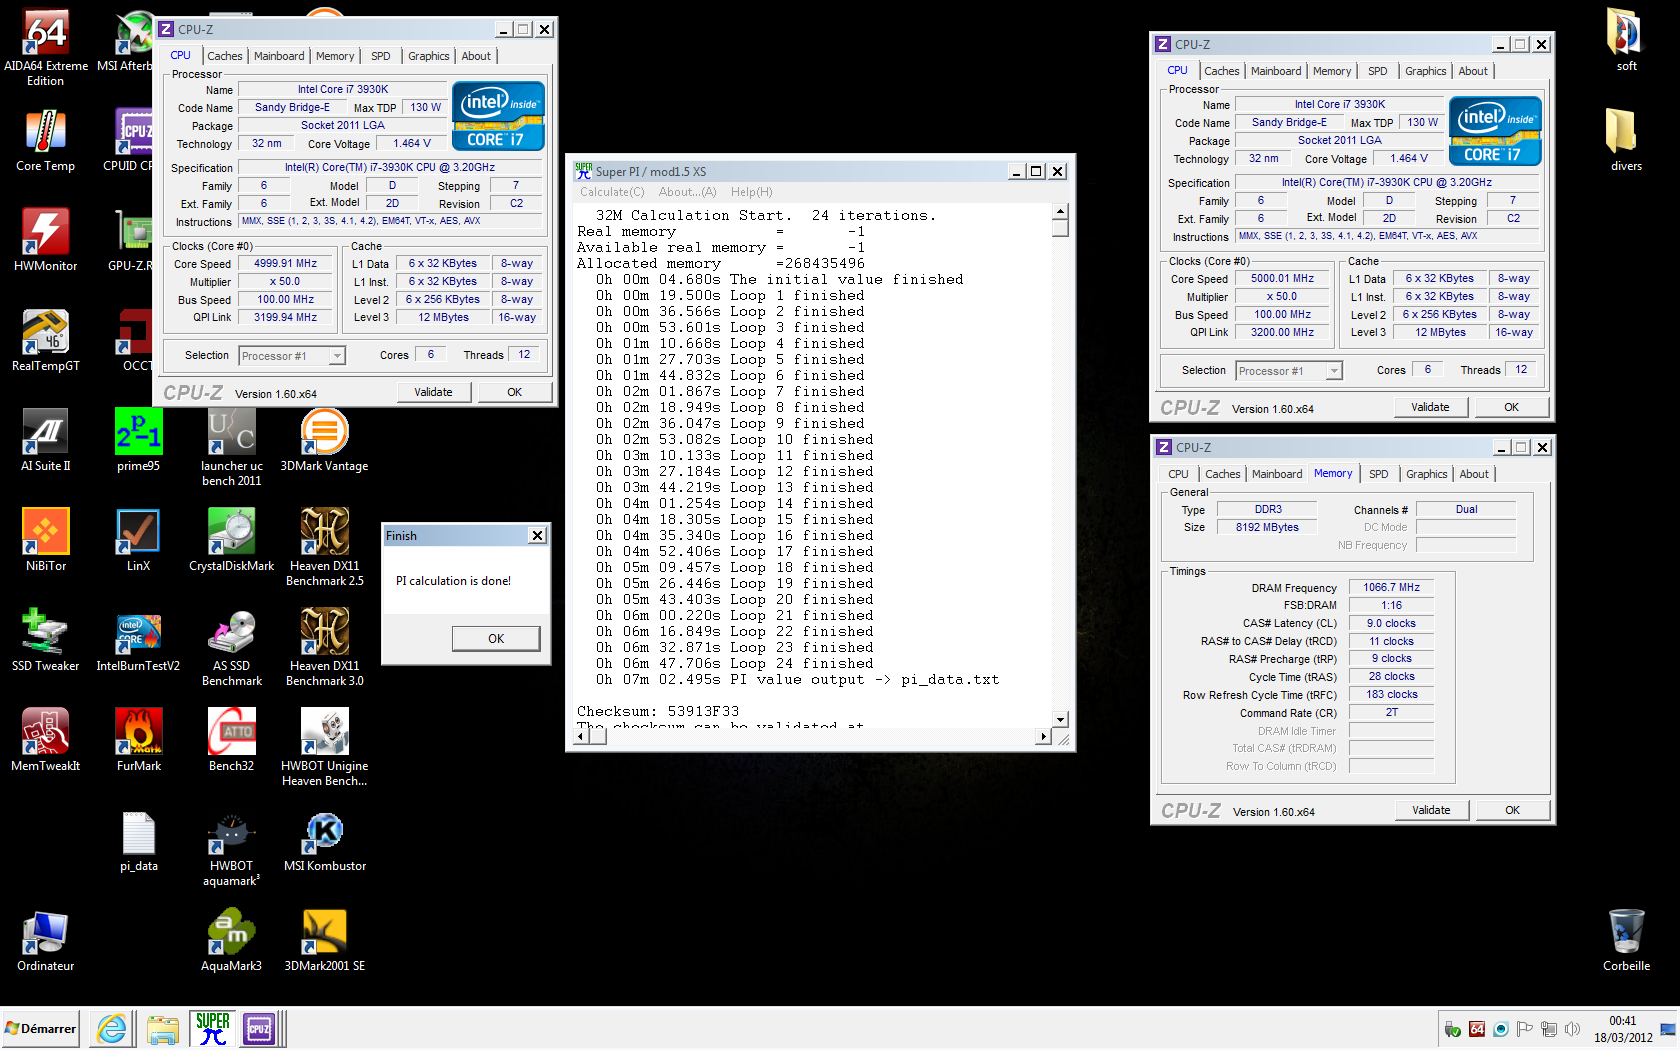The image size is (1680, 1050).
Task: Click Super PI vertical scrollbar up arrow
Action: 1061,211
